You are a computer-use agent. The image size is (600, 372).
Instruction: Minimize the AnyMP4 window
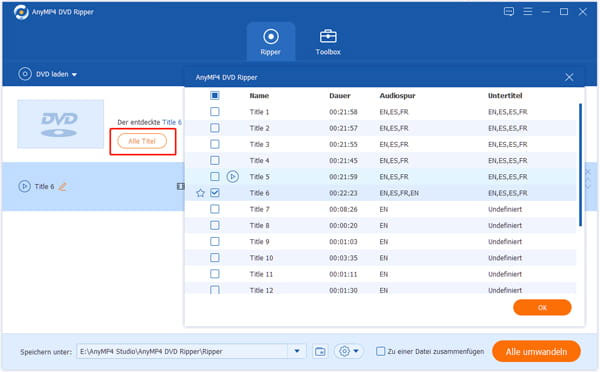tap(546, 12)
